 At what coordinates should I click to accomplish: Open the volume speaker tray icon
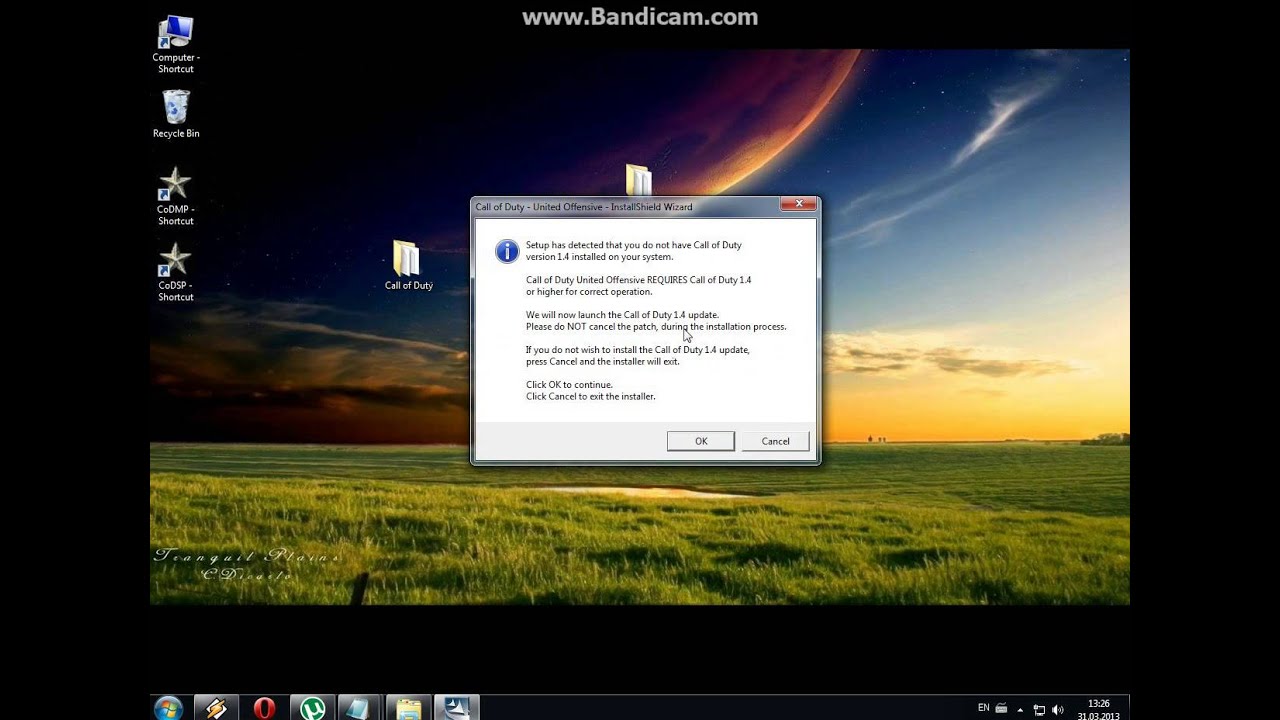(x=1058, y=709)
